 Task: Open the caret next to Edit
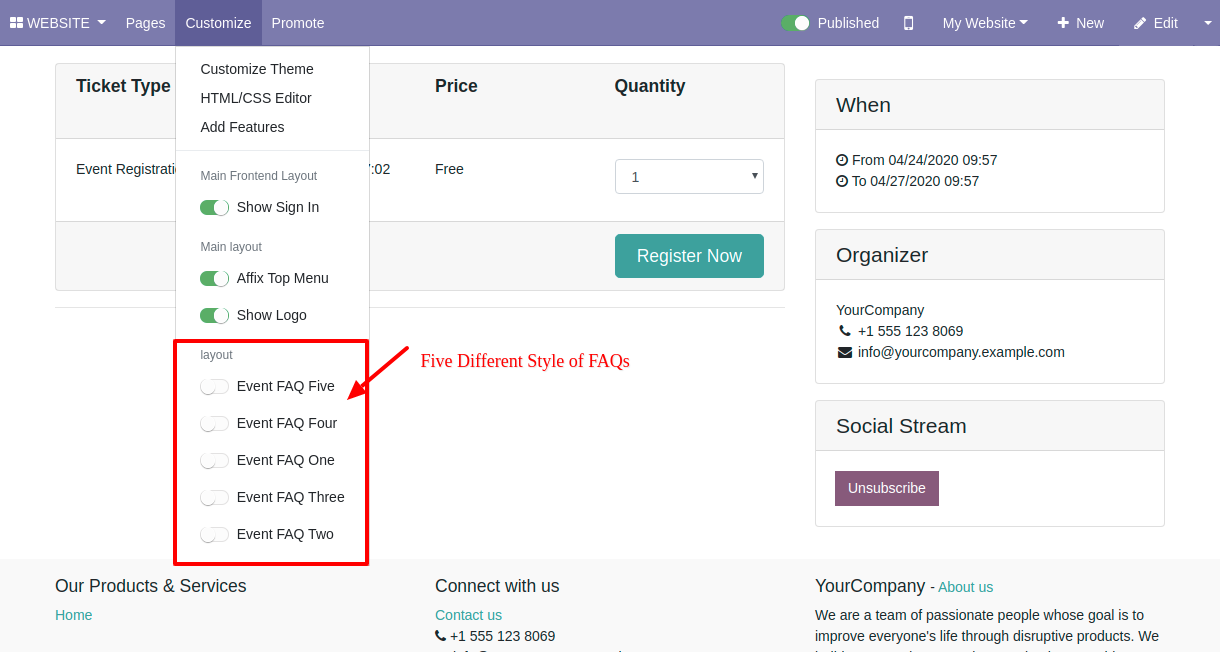pos(1207,23)
